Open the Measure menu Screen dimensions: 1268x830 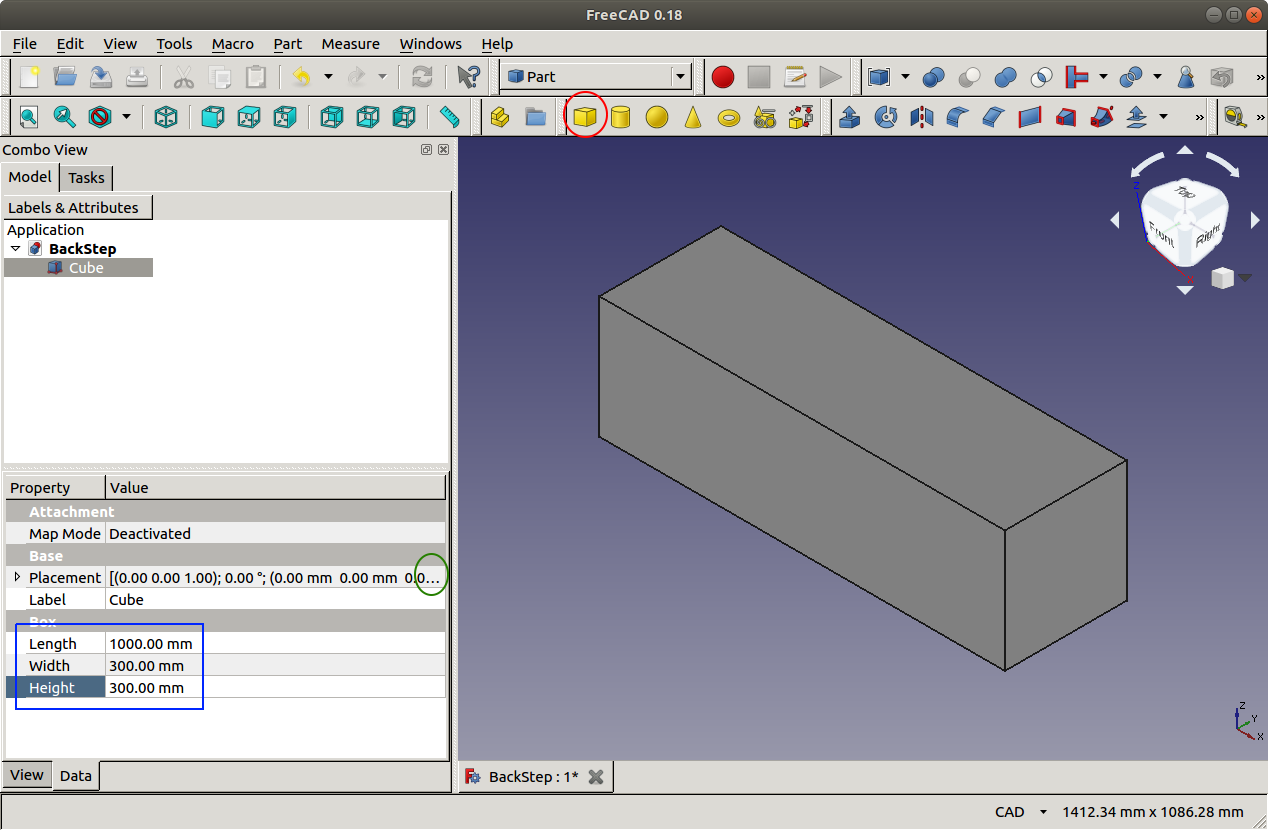pyautogui.click(x=350, y=44)
